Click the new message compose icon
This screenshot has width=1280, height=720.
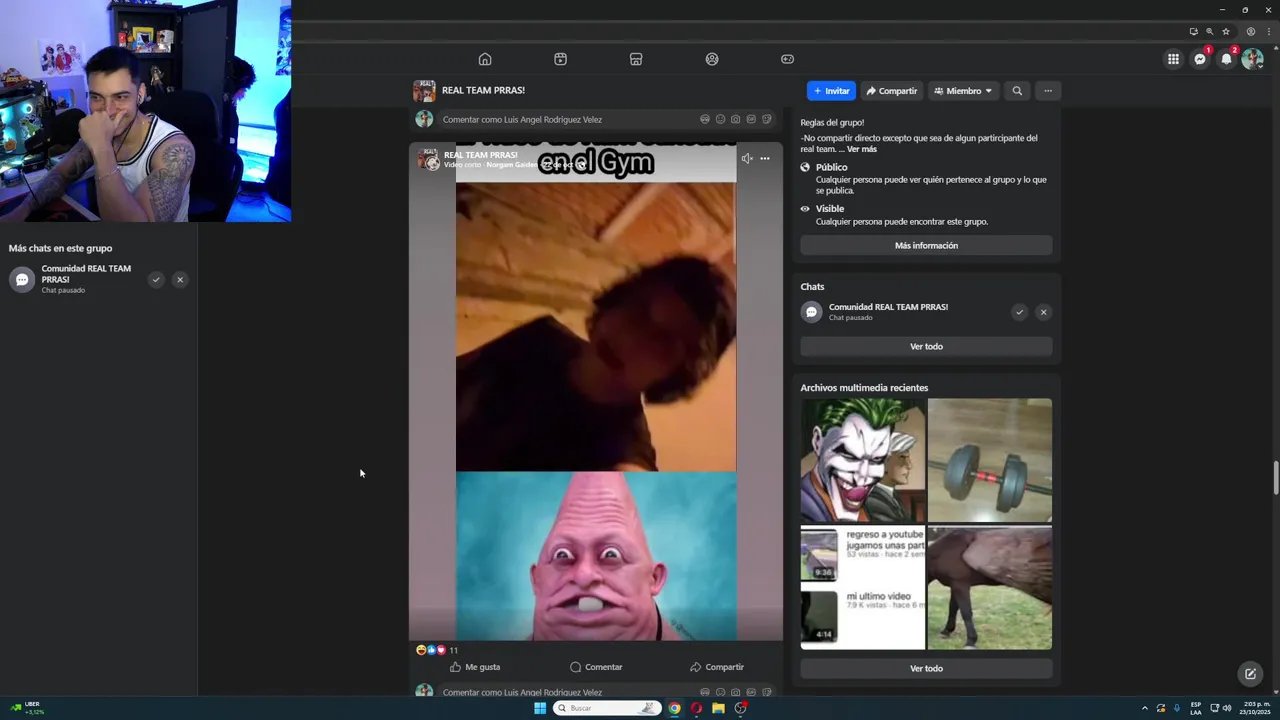[1250, 674]
